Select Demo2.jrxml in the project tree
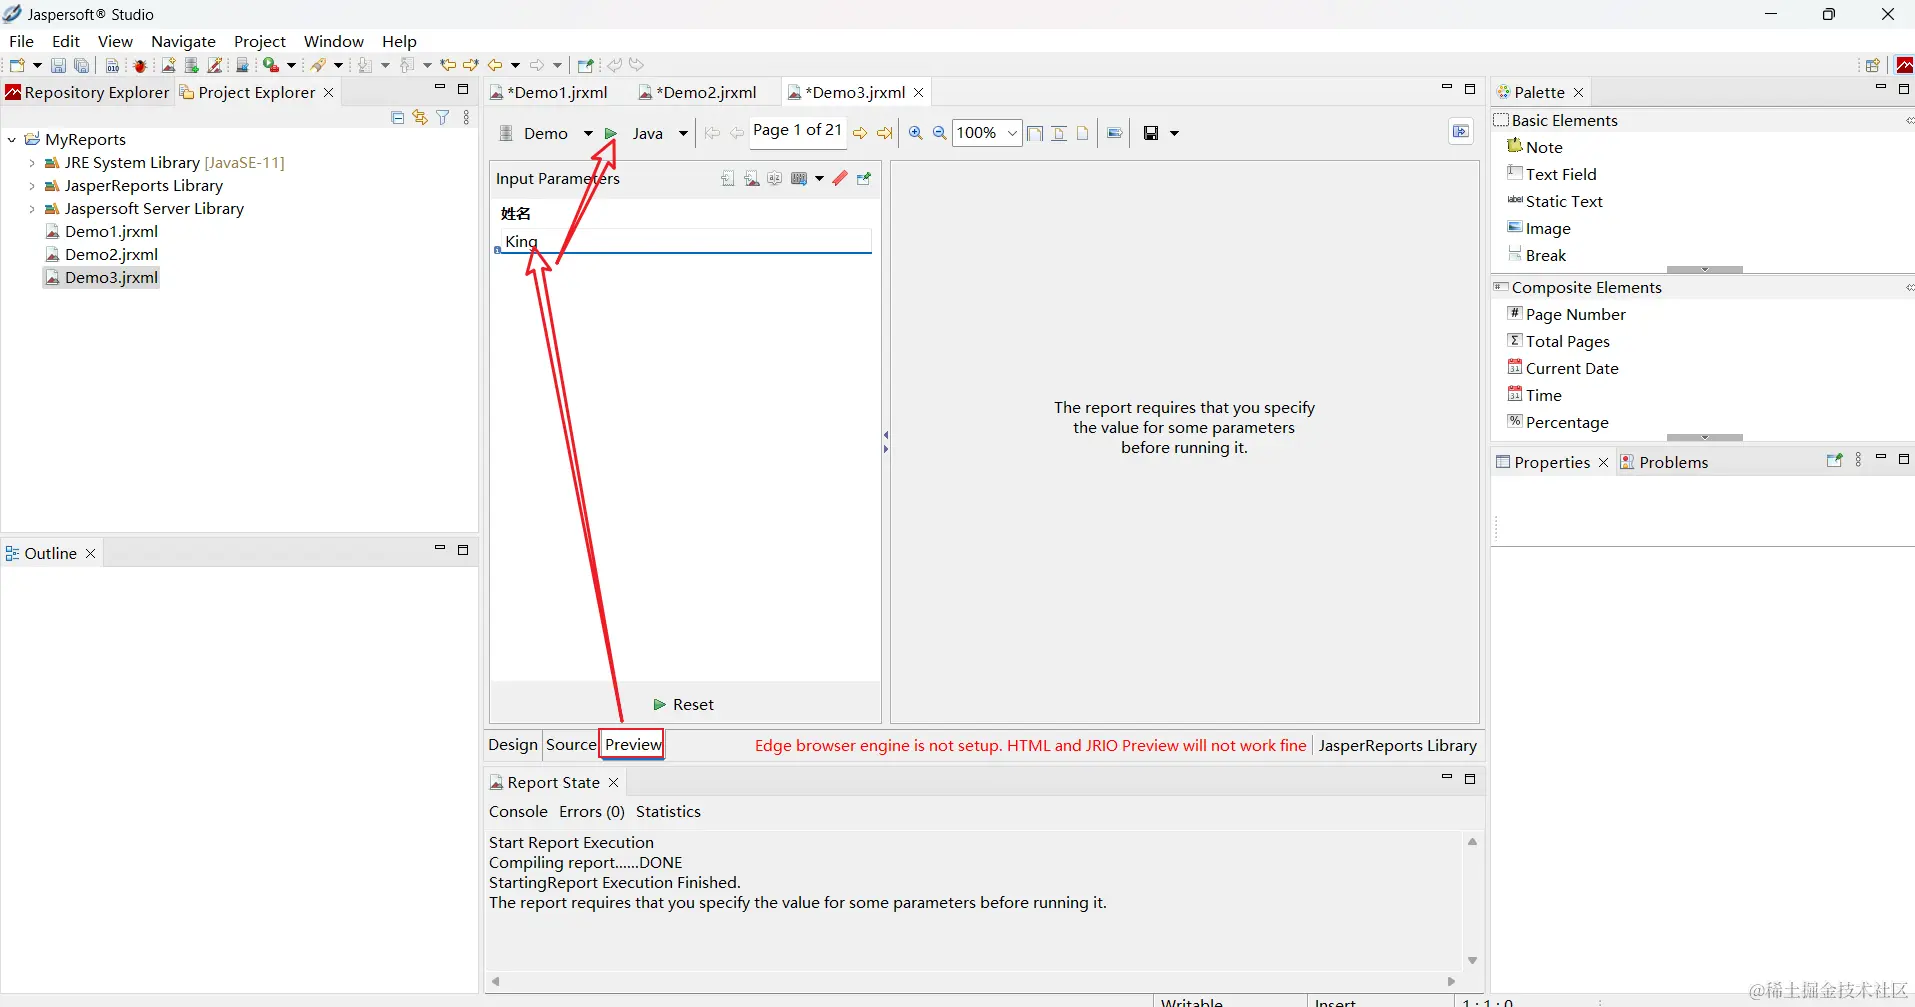The height and width of the screenshot is (1007, 1915). (x=101, y=254)
